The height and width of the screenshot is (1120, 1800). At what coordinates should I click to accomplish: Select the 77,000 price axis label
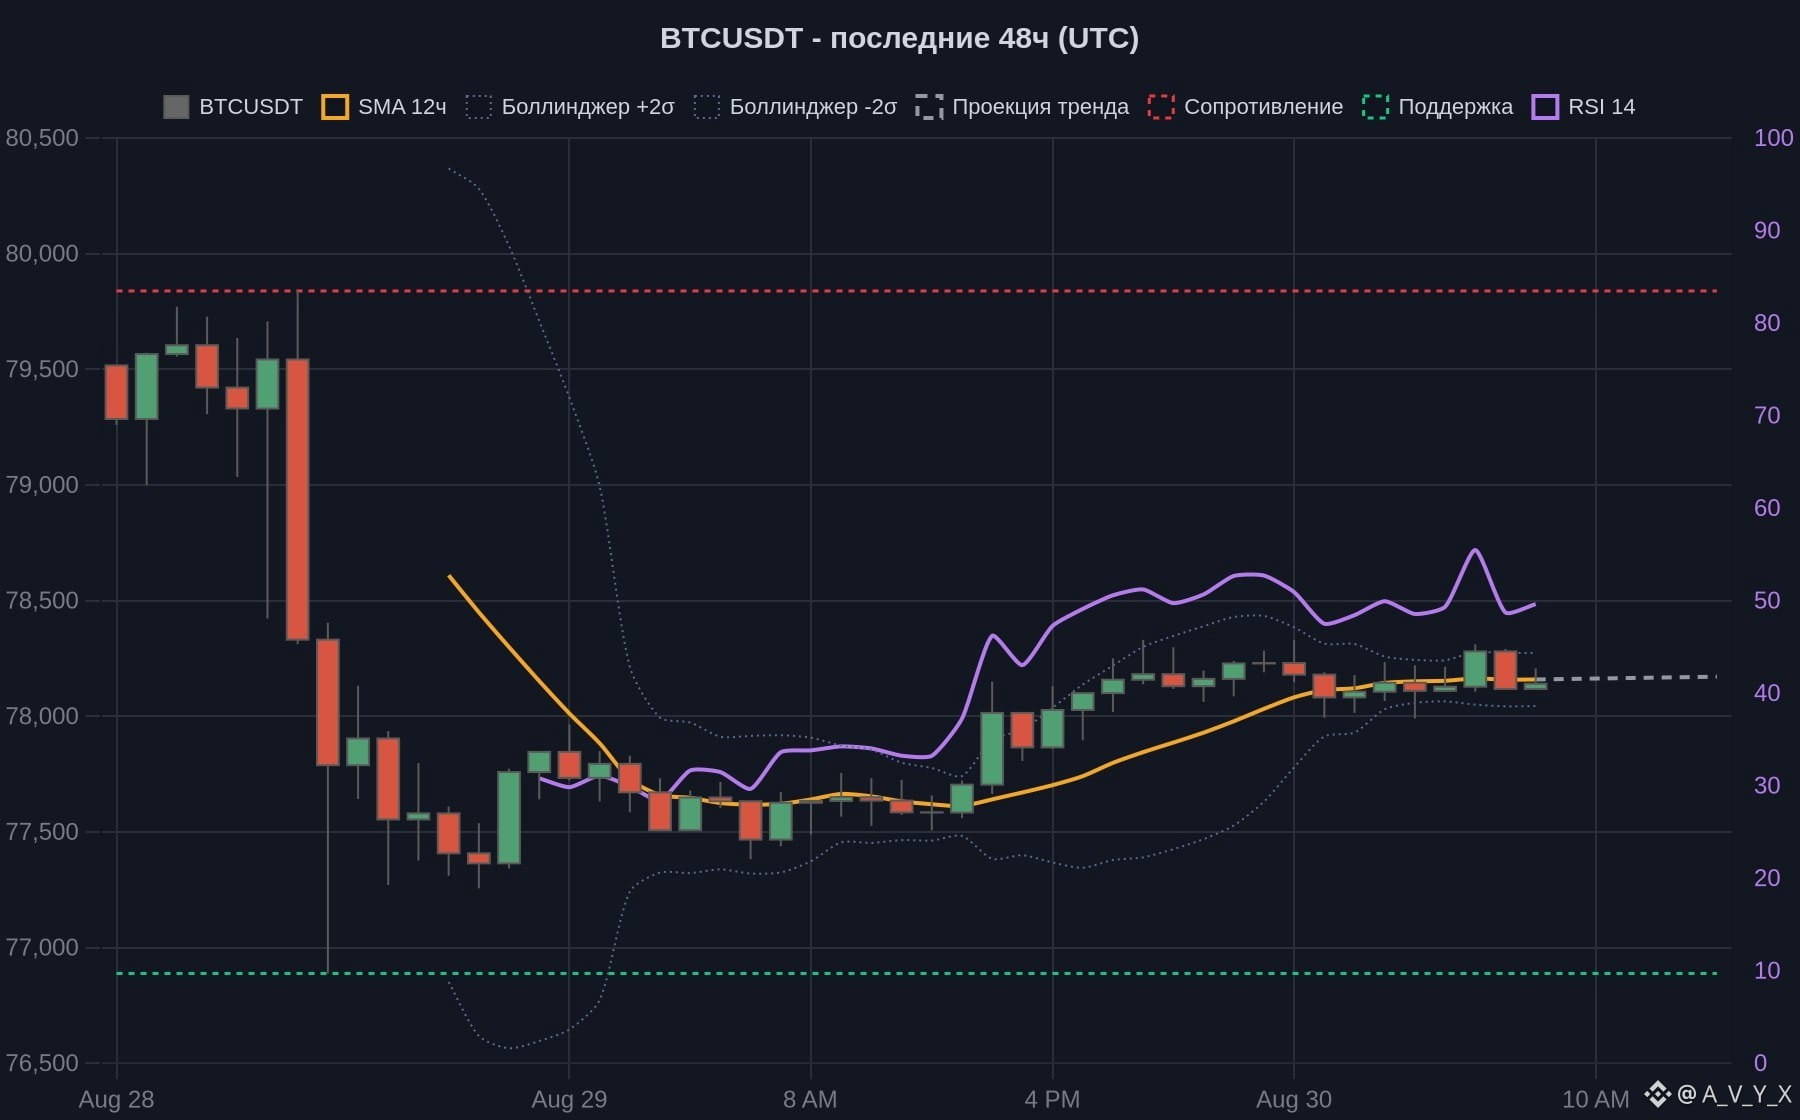(42, 948)
